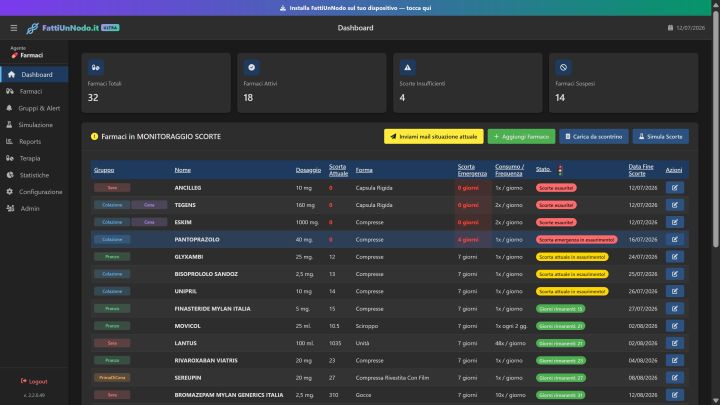Click the Carica da scontrino button

(x=594, y=136)
